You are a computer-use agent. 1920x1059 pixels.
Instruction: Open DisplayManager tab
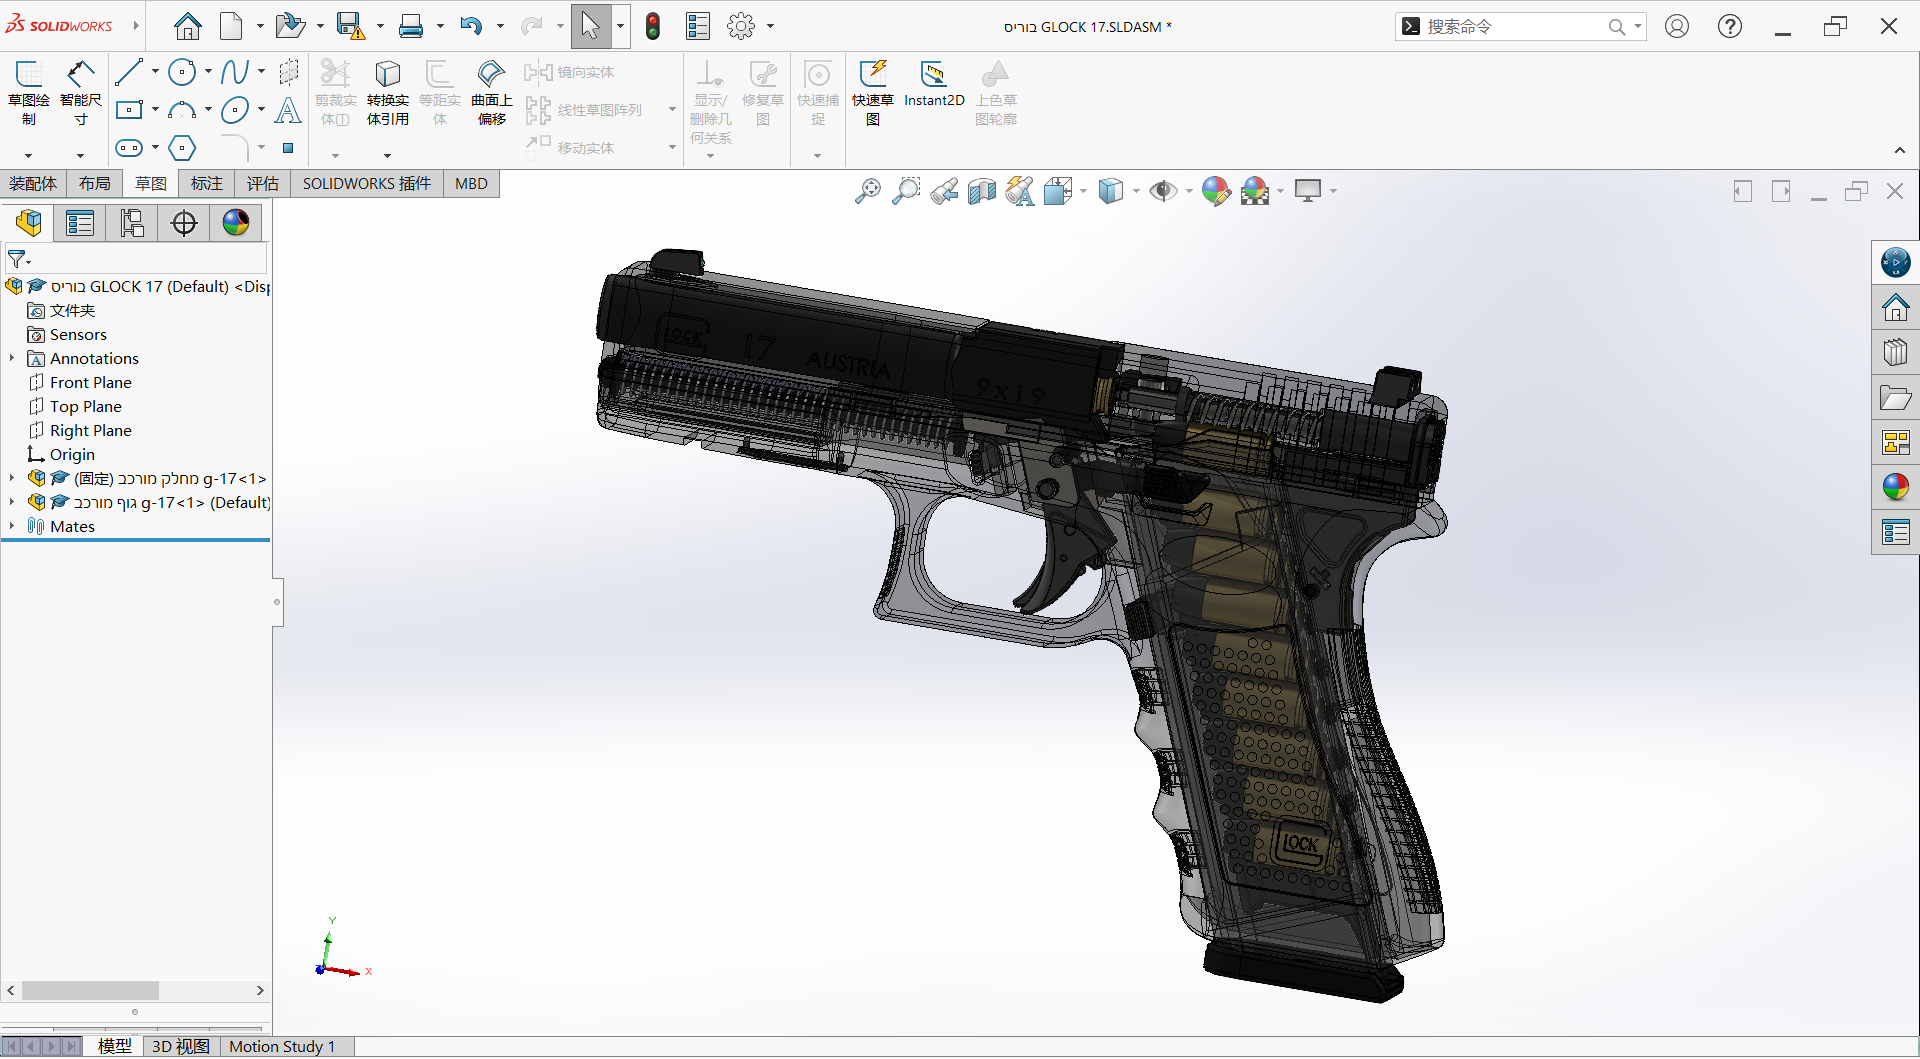(236, 223)
